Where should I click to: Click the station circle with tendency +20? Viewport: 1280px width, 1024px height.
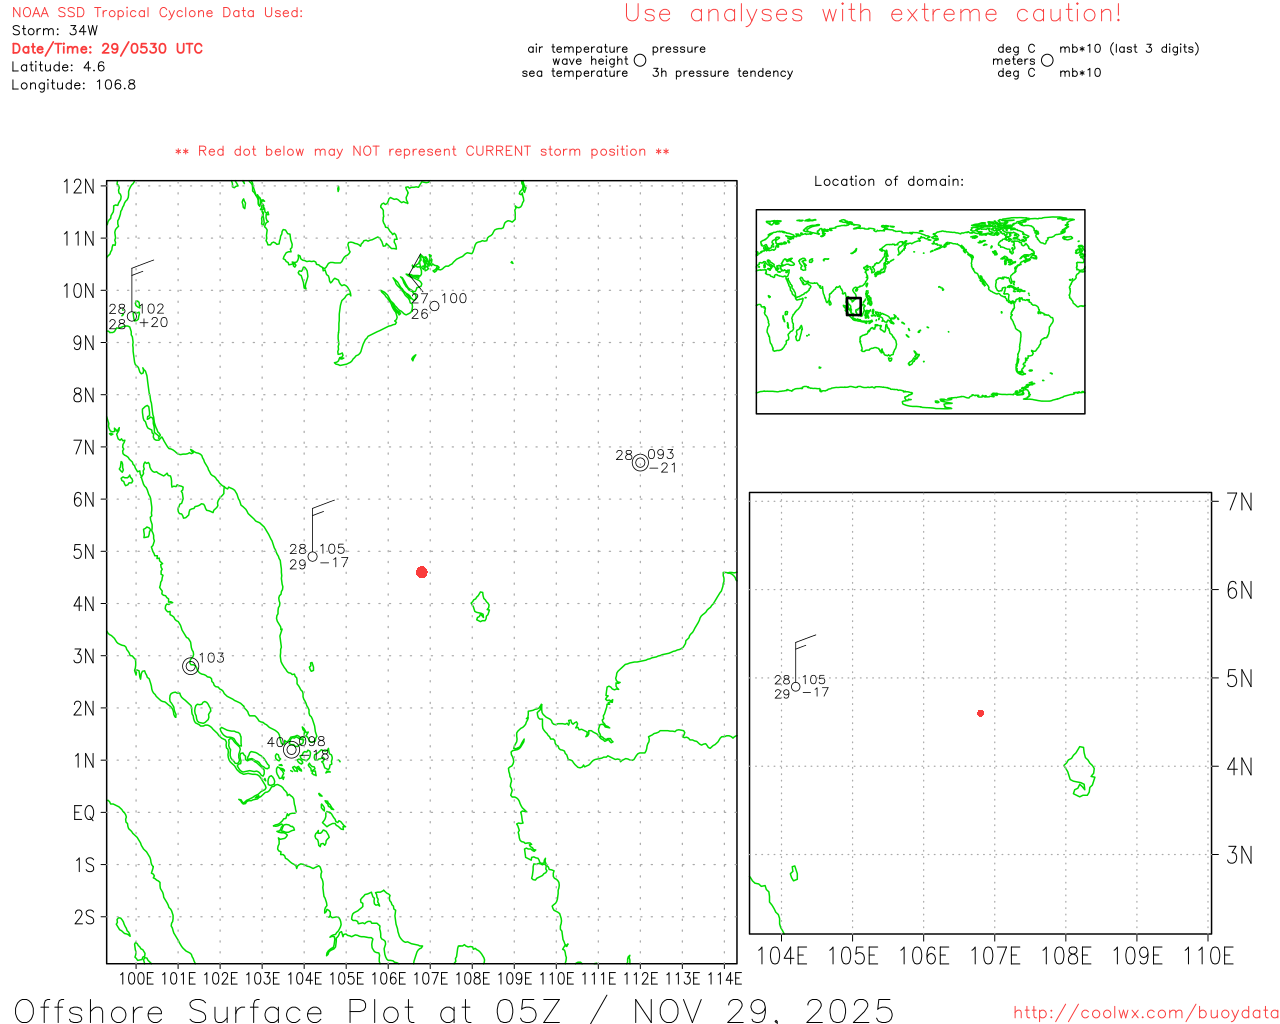pyautogui.click(x=132, y=316)
